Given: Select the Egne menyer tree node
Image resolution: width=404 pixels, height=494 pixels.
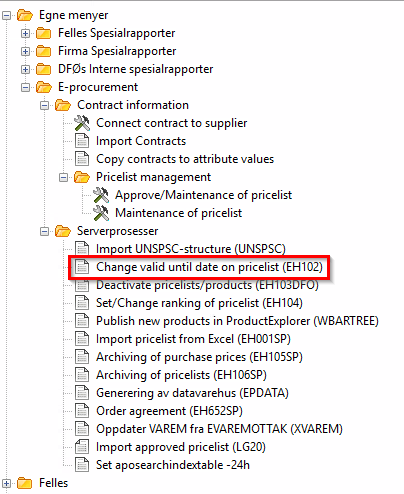Looking at the screenshot, I should [x=74, y=15].
